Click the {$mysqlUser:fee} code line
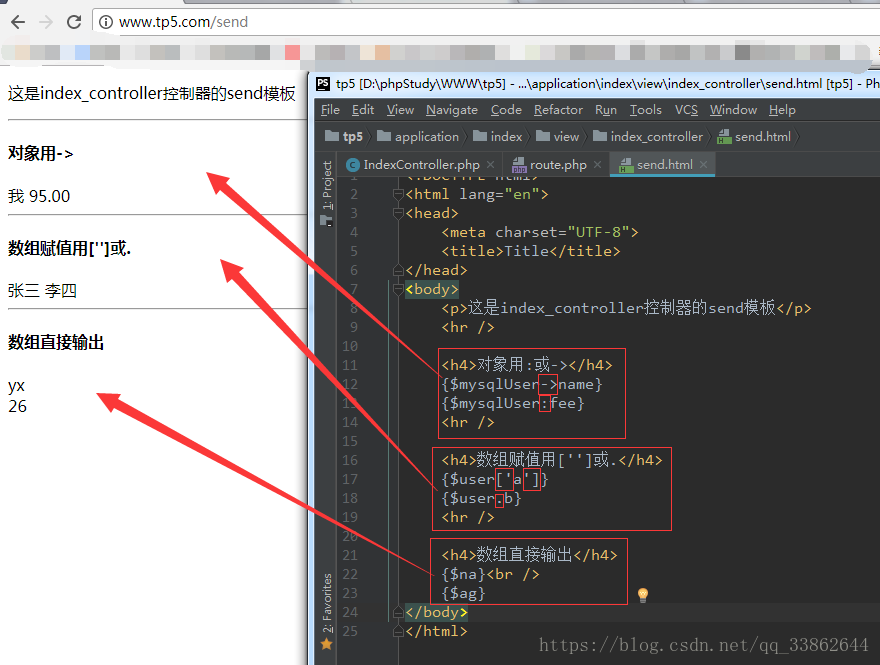Image resolution: width=880 pixels, height=665 pixels. [513, 403]
